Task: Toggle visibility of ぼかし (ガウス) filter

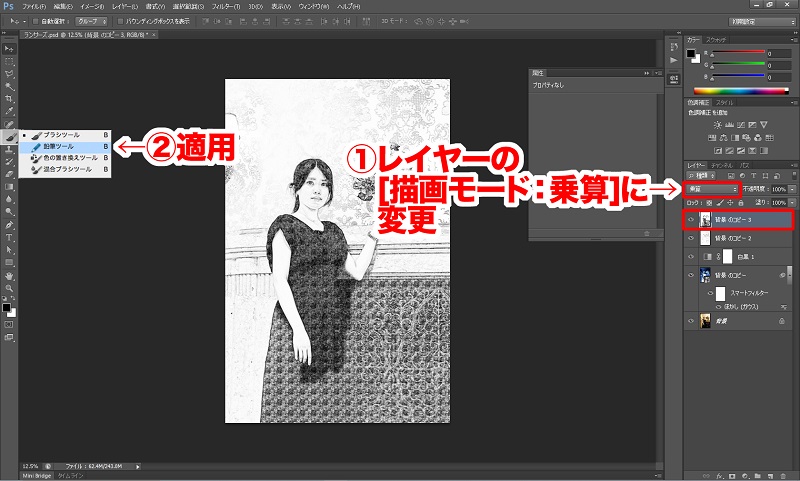Action: pos(718,307)
